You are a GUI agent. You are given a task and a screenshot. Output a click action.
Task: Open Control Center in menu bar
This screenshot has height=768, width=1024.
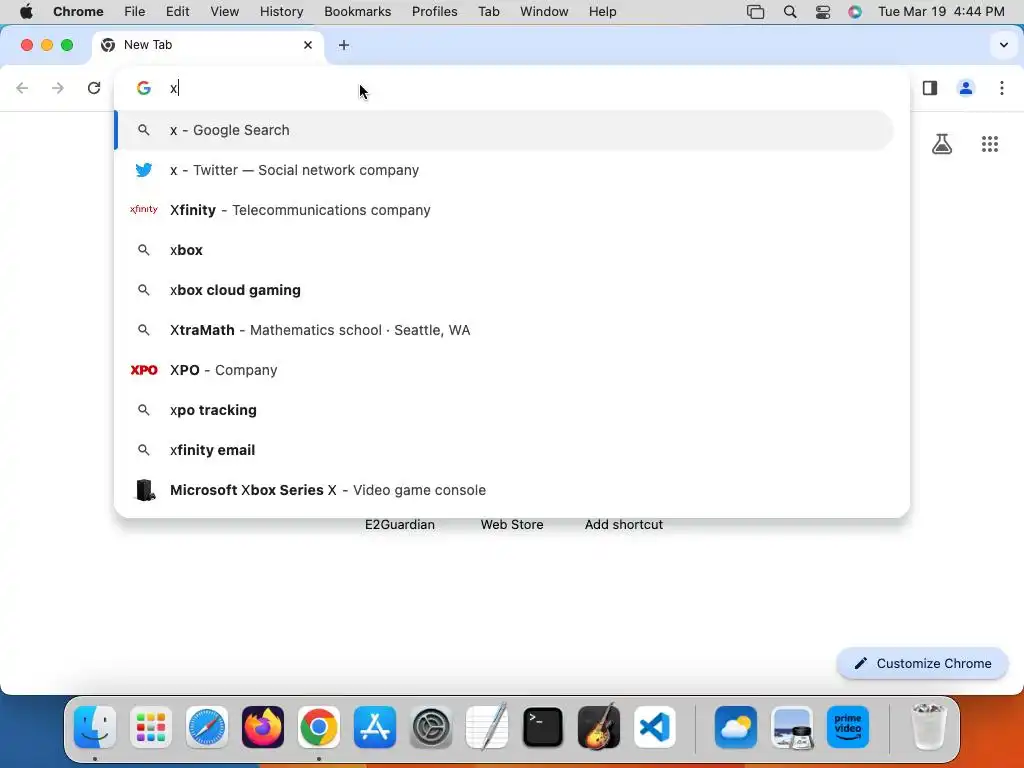pyautogui.click(x=823, y=11)
